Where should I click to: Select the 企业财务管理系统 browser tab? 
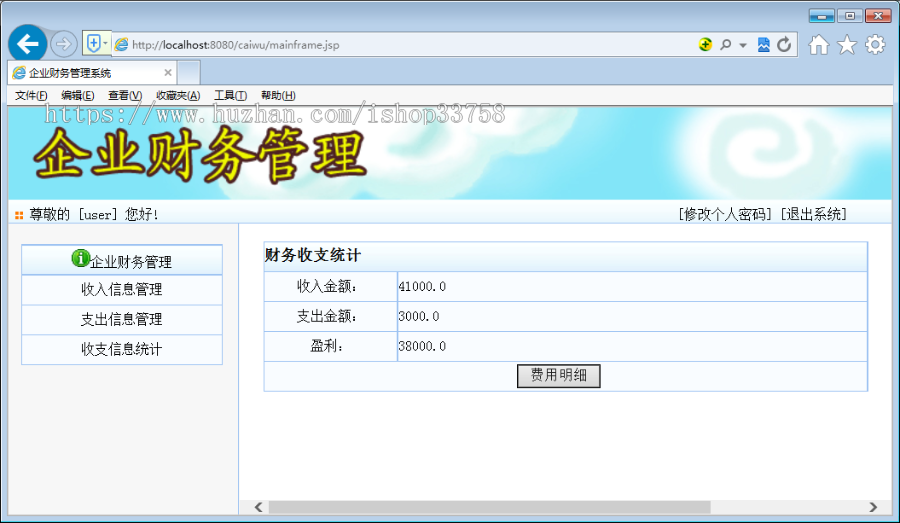(x=92, y=73)
